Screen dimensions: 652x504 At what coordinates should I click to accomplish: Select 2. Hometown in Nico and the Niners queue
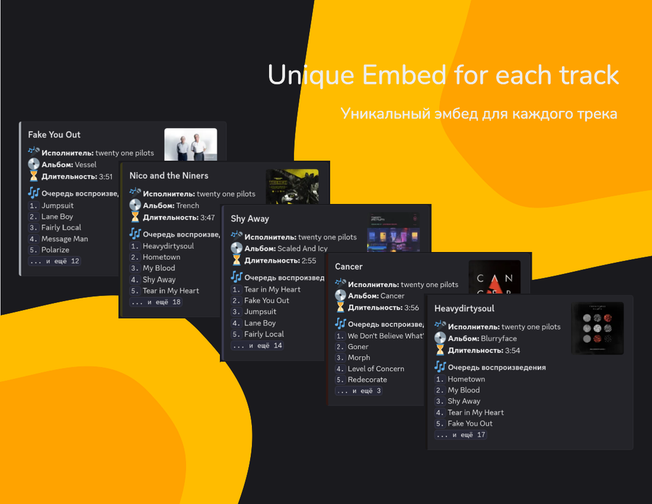(155, 257)
